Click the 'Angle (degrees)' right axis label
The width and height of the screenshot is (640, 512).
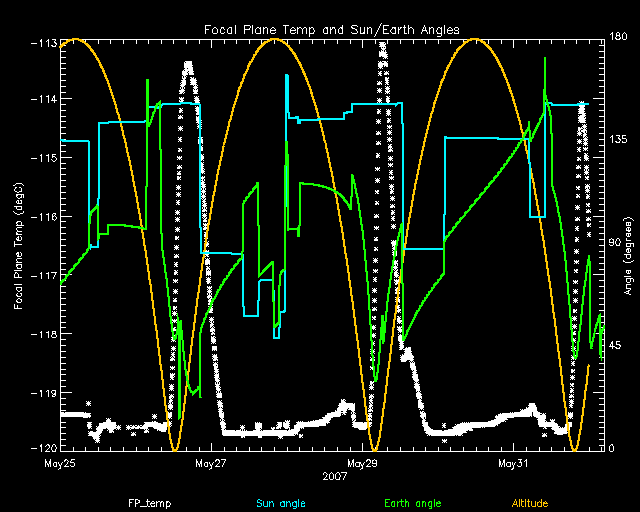point(627,242)
